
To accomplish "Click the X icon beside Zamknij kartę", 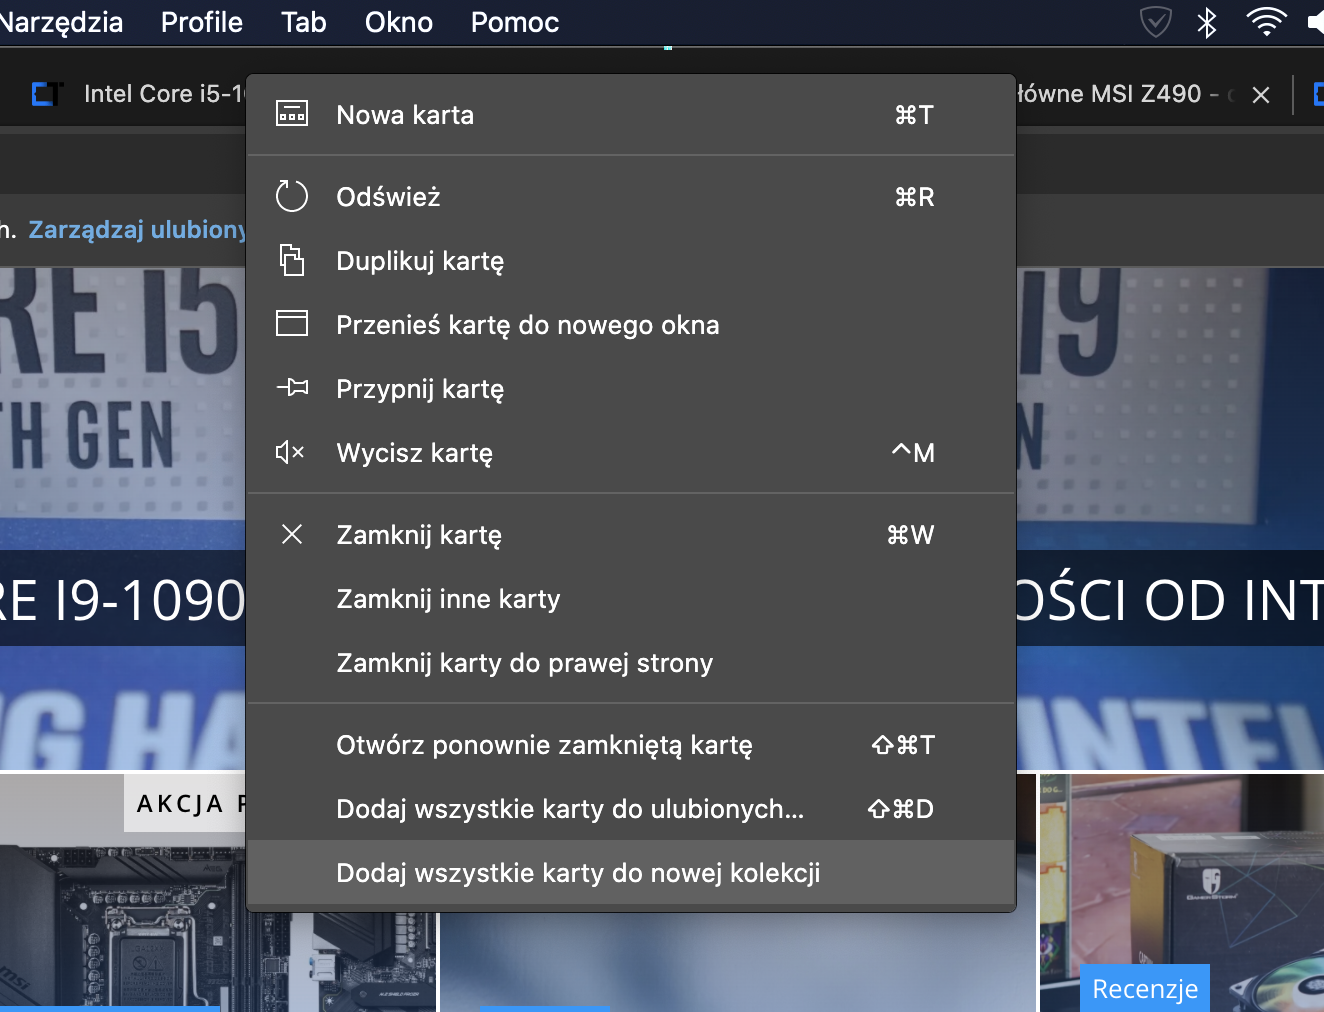I will point(292,534).
